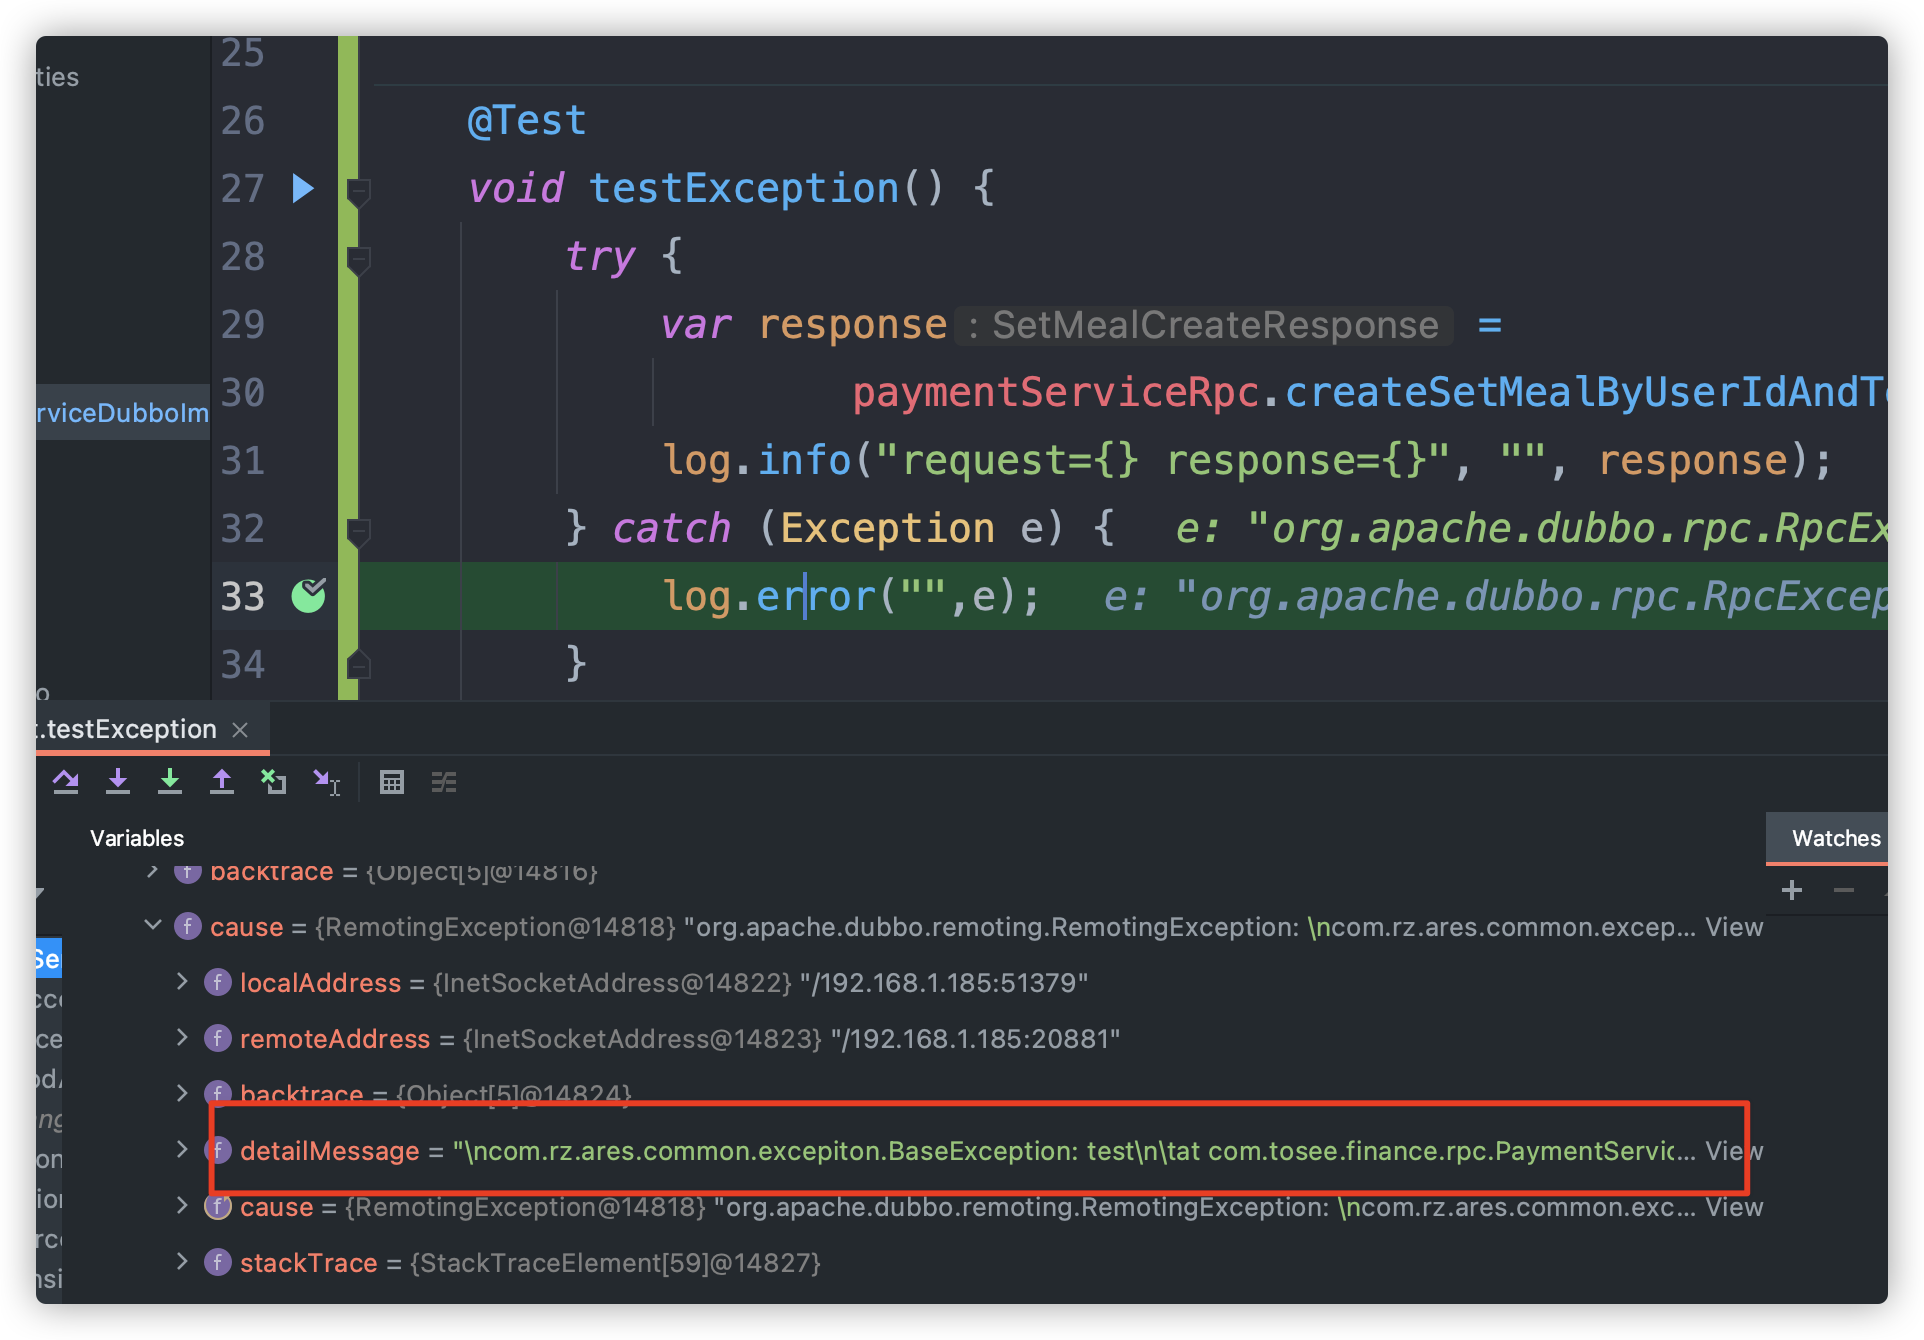
Task: Click View link for detailMessage value
Action: (1733, 1151)
